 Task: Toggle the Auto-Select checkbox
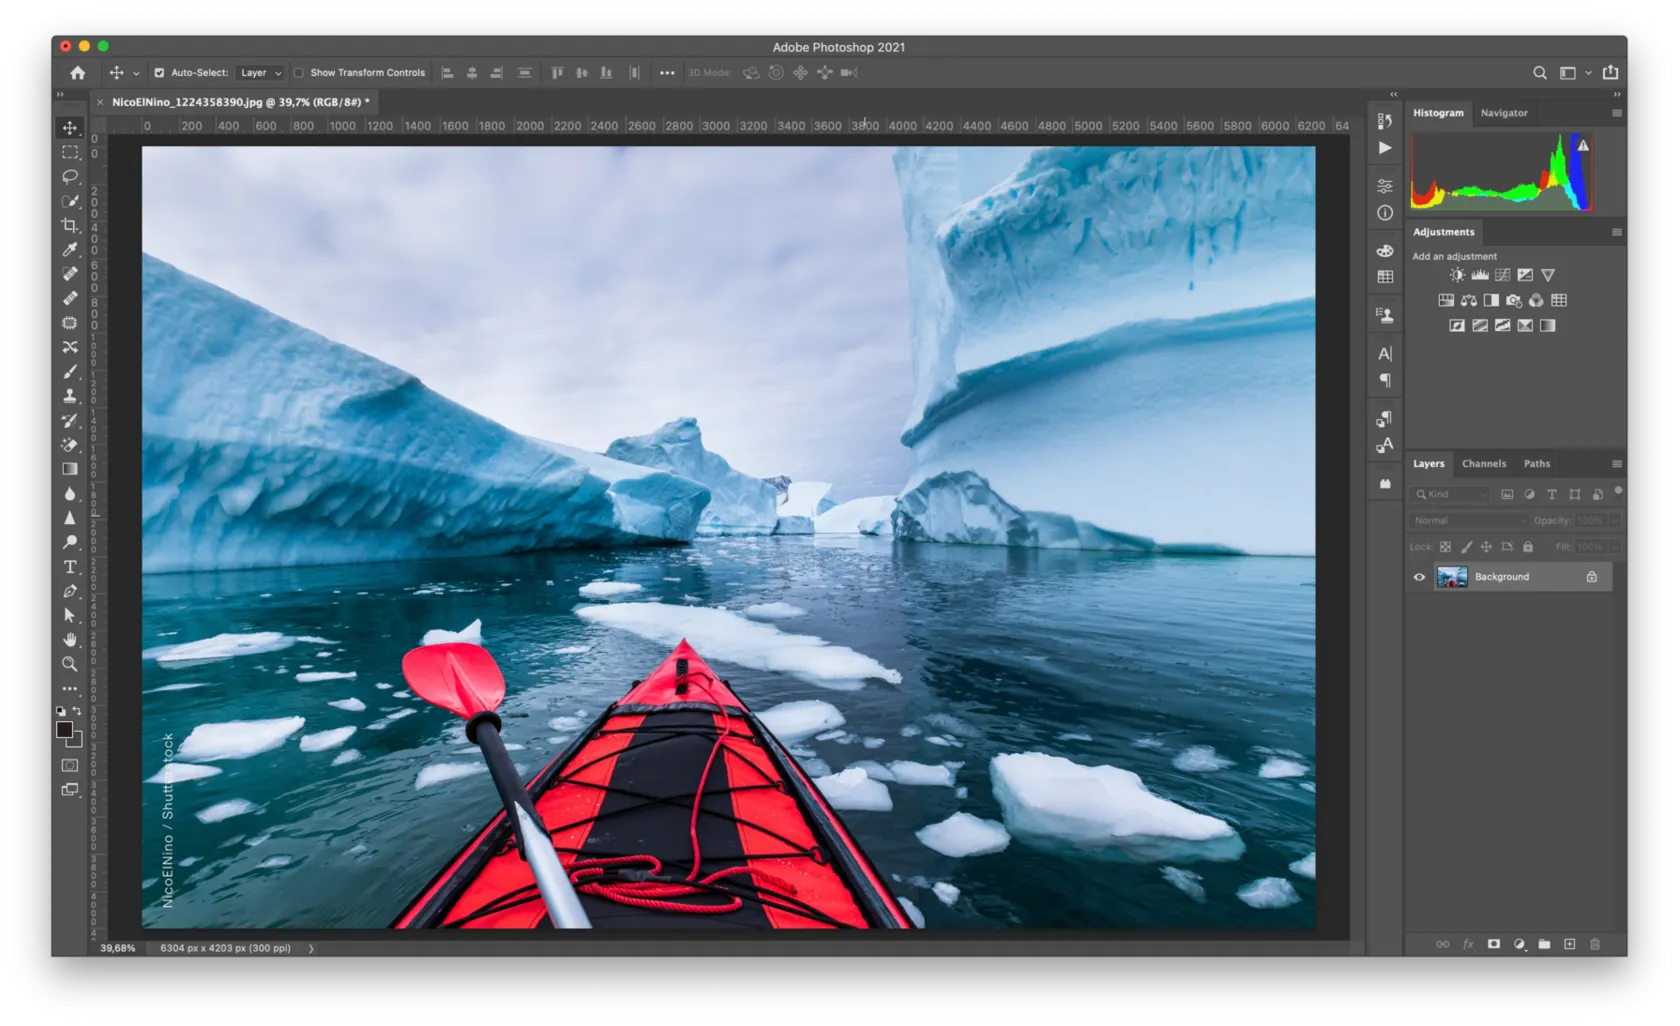(x=159, y=73)
